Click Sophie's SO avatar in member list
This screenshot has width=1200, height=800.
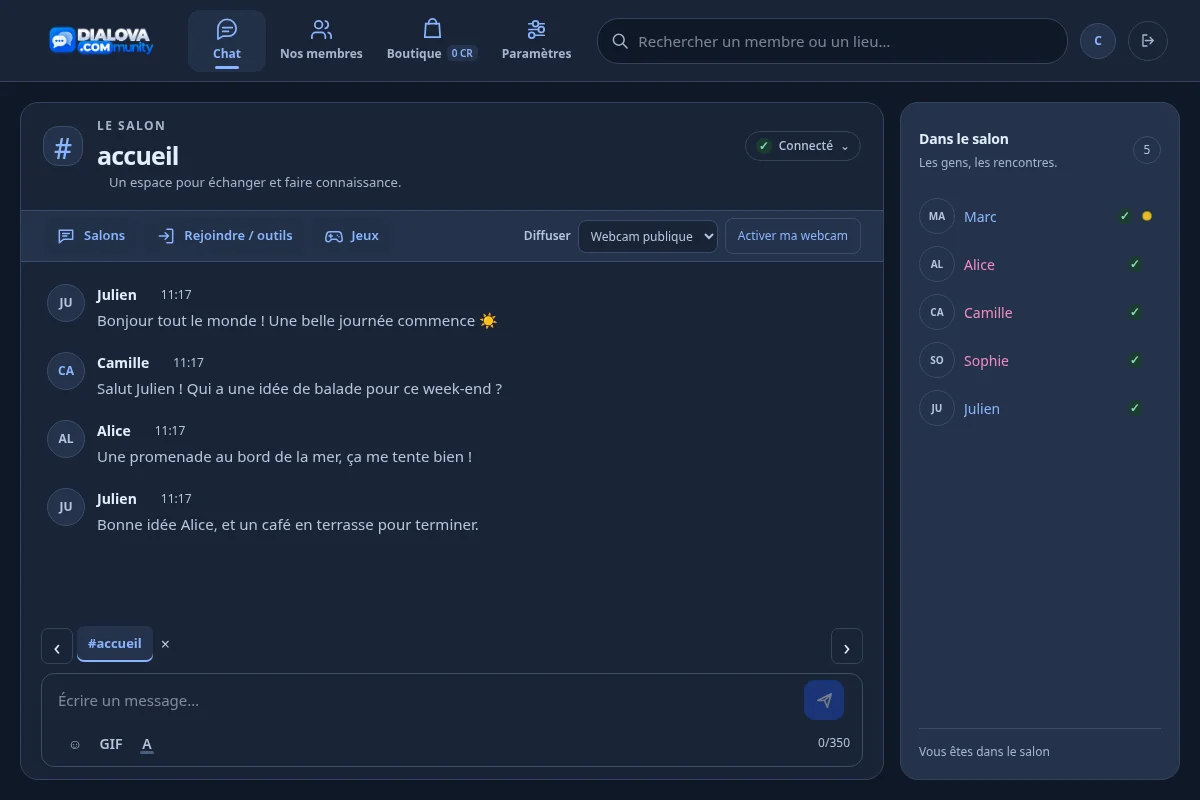click(937, 360)
